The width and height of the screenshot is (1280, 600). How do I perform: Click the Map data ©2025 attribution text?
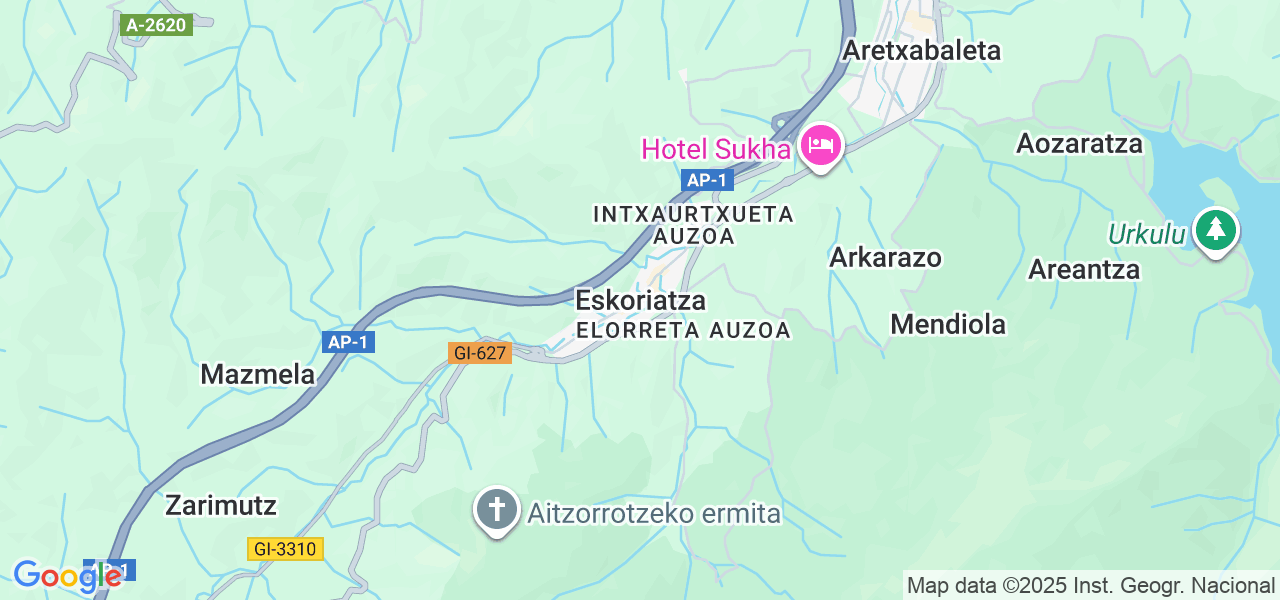pos(1091,585)
